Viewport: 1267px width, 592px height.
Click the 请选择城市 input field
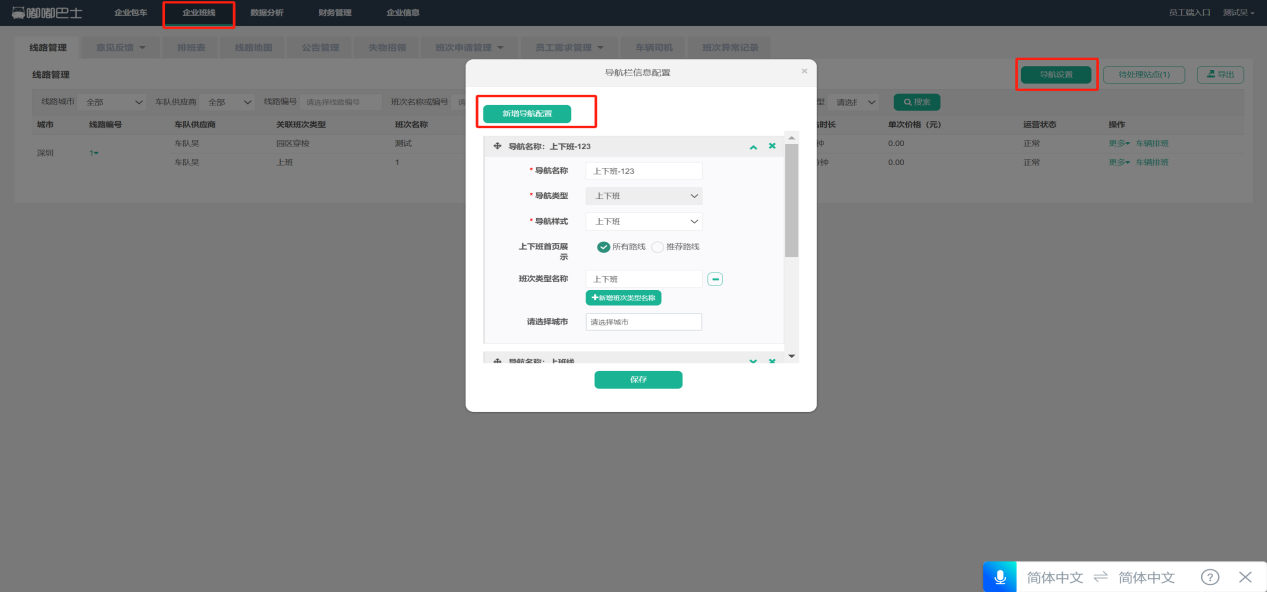(x=643, y=322)
